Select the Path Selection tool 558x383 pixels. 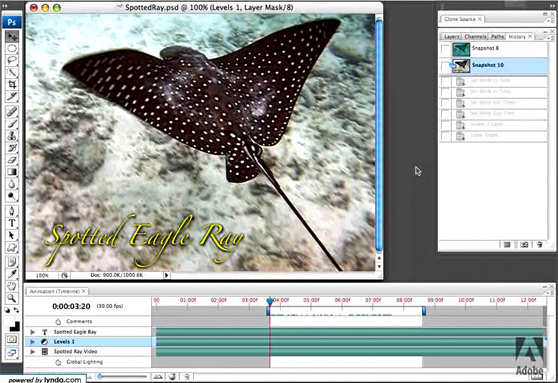(12, 235)
